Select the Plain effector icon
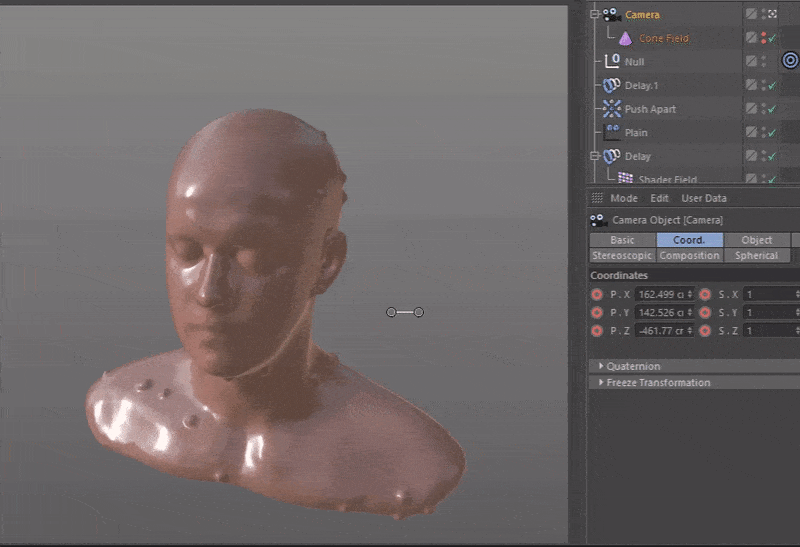Image resolution: width=800 pixels, height=547 pixels. tap(612, 132)
